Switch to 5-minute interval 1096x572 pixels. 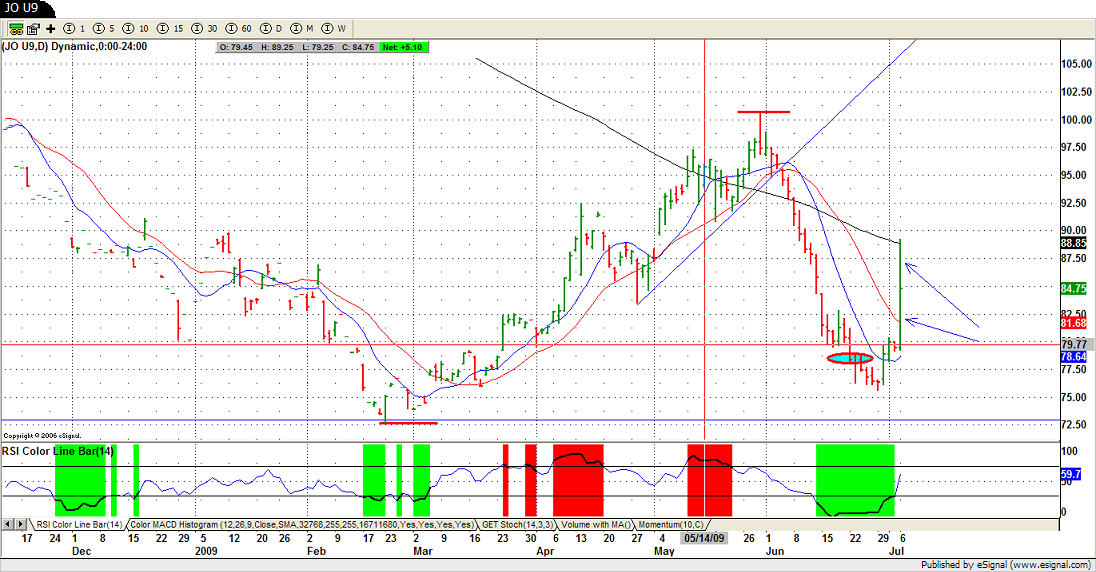click(104, 28)
